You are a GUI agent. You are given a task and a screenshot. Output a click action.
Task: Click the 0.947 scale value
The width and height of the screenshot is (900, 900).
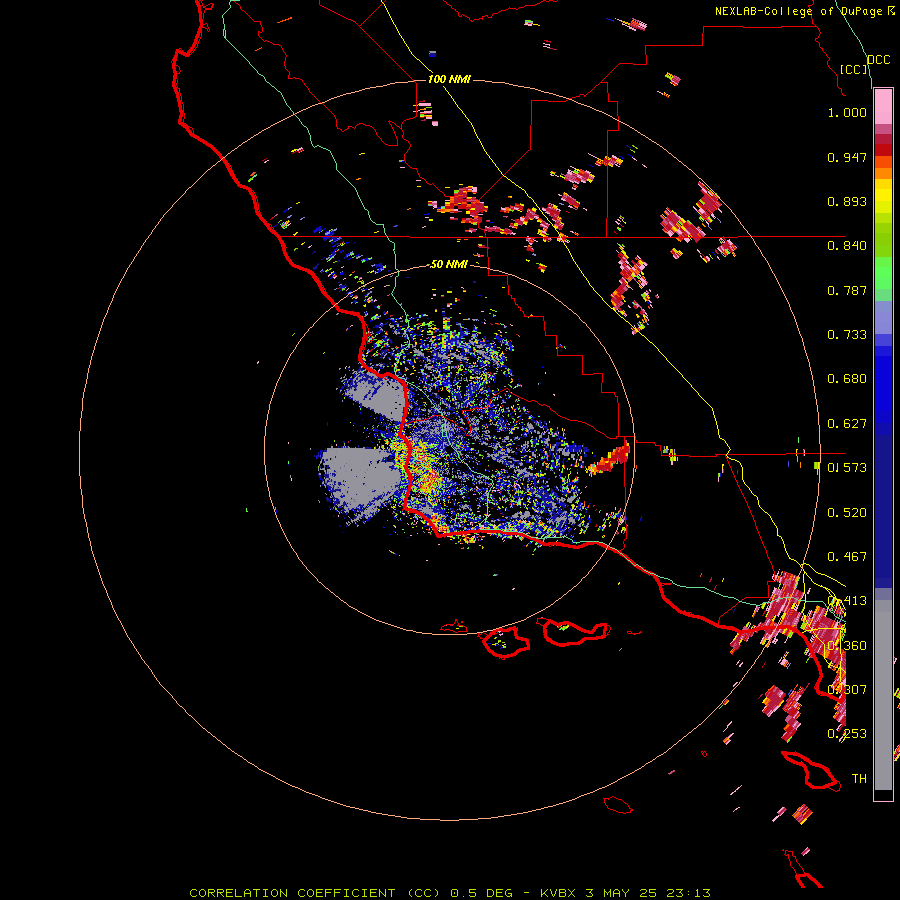847,157
